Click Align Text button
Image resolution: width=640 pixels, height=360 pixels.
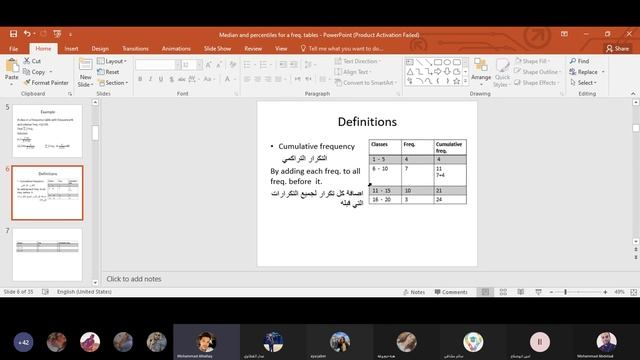pyautogui.click(x=353, y=72)
